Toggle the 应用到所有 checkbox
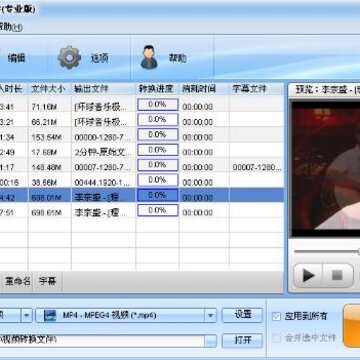360x360 pixels. tap(276, 316)
